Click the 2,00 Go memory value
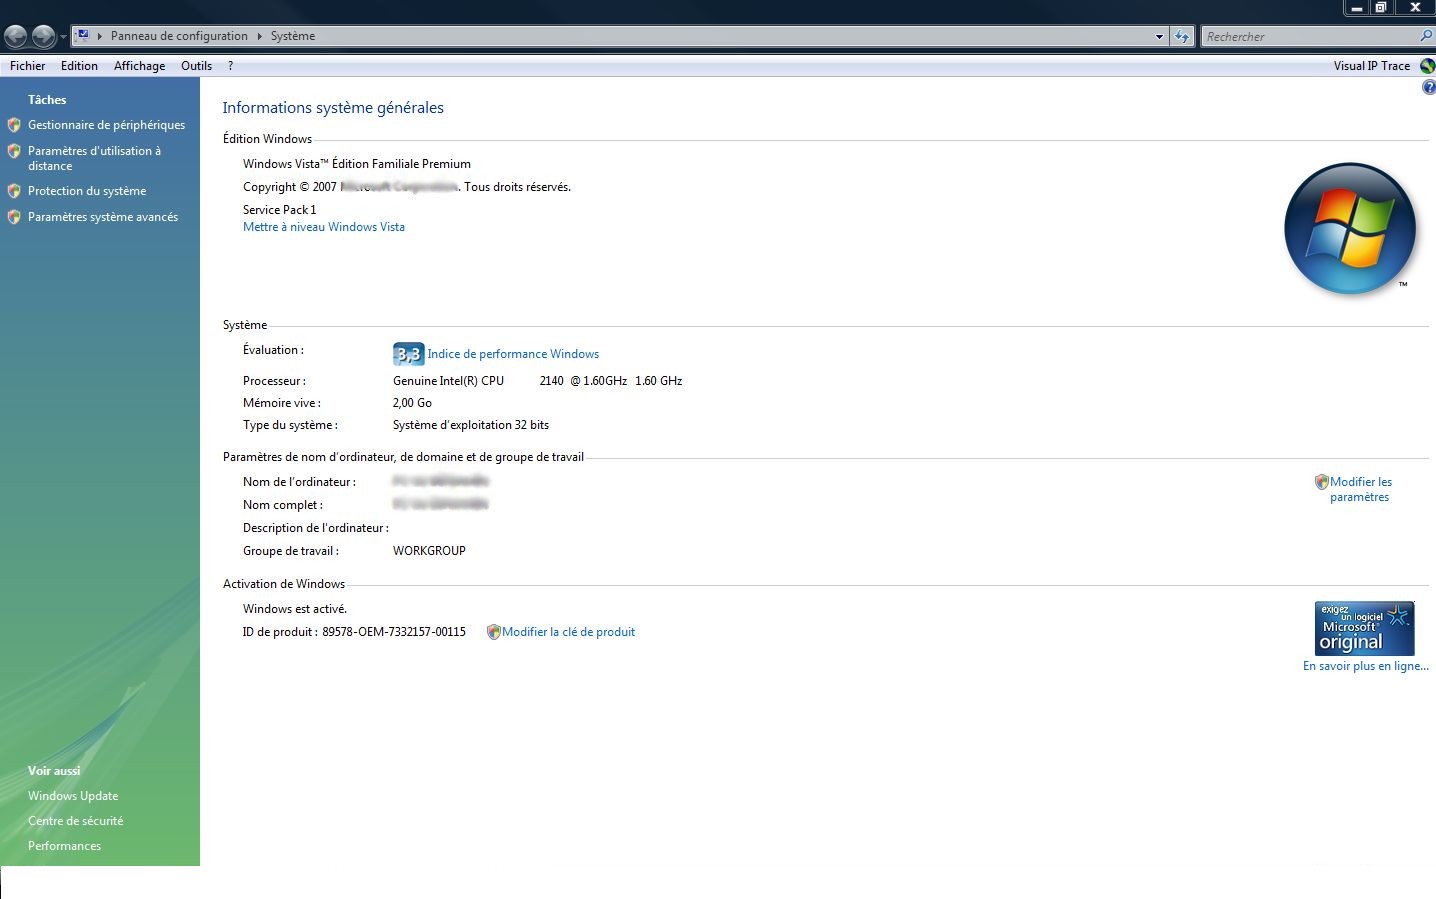The image size is (1436, 899). coord(412,403)
